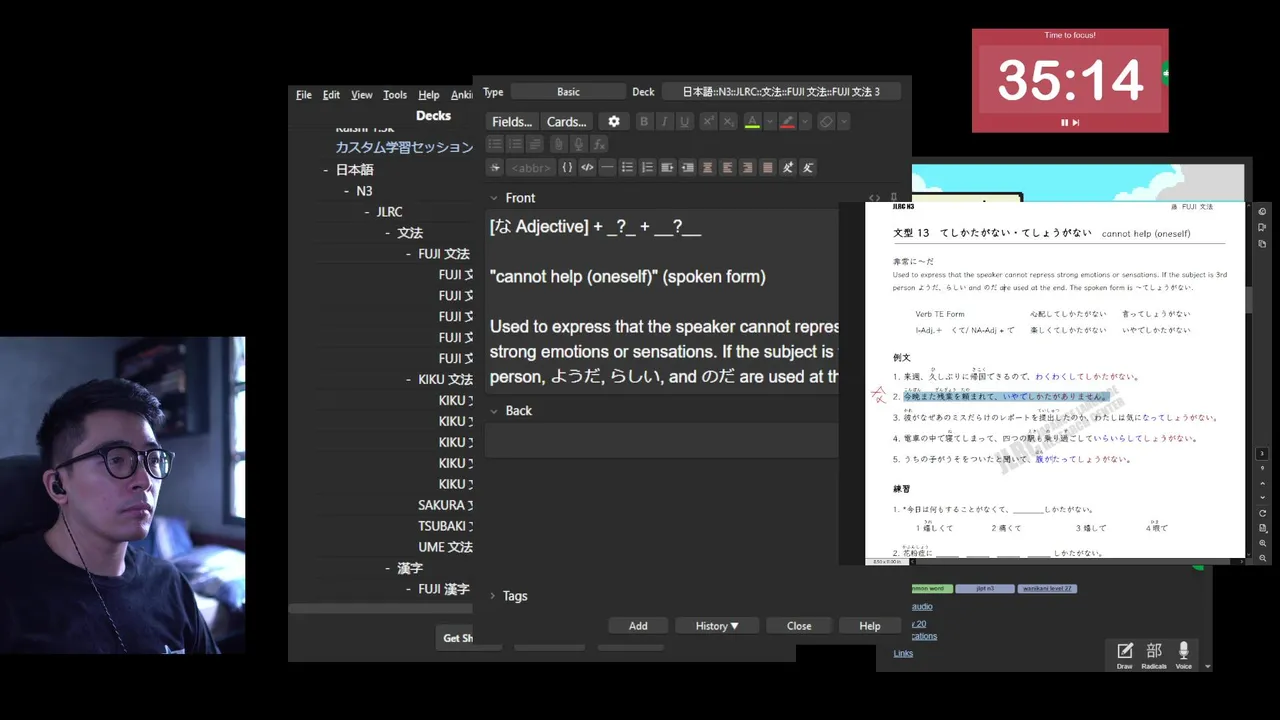
Task: Collapse the KIKU 文法 deck
Action: click(409, 380)
